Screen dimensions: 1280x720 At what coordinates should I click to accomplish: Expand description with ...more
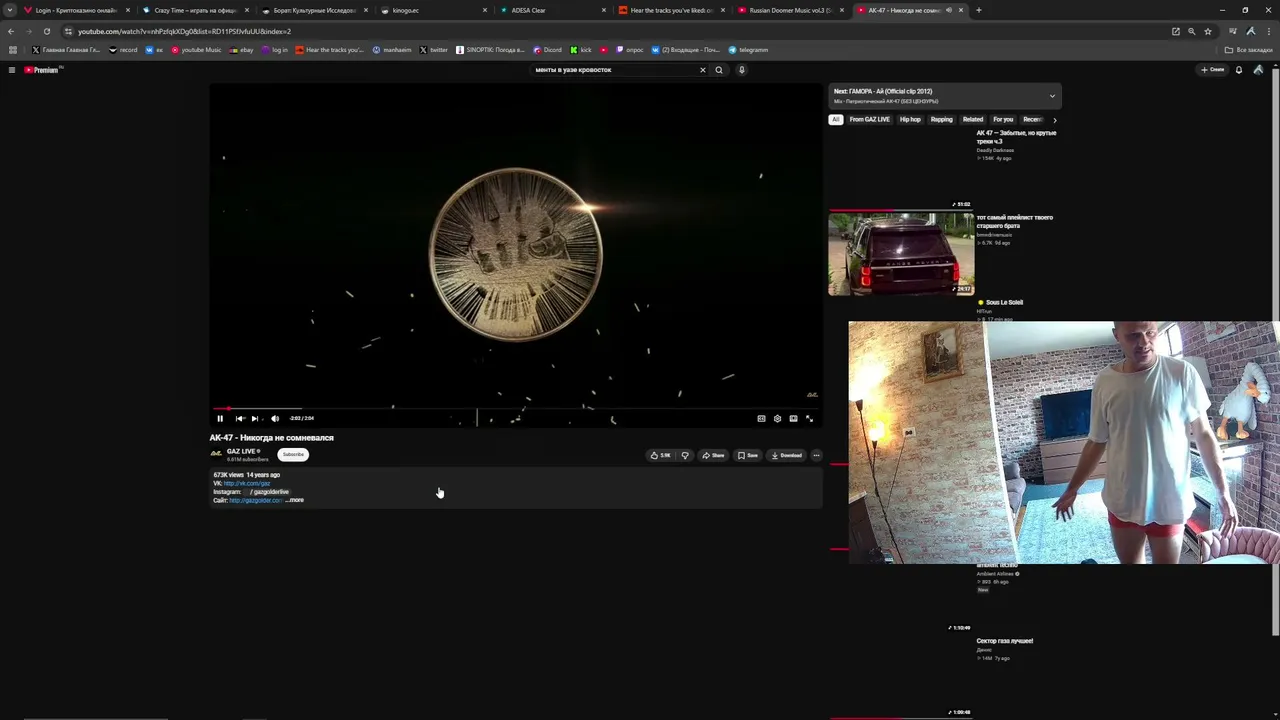[295, 500]
